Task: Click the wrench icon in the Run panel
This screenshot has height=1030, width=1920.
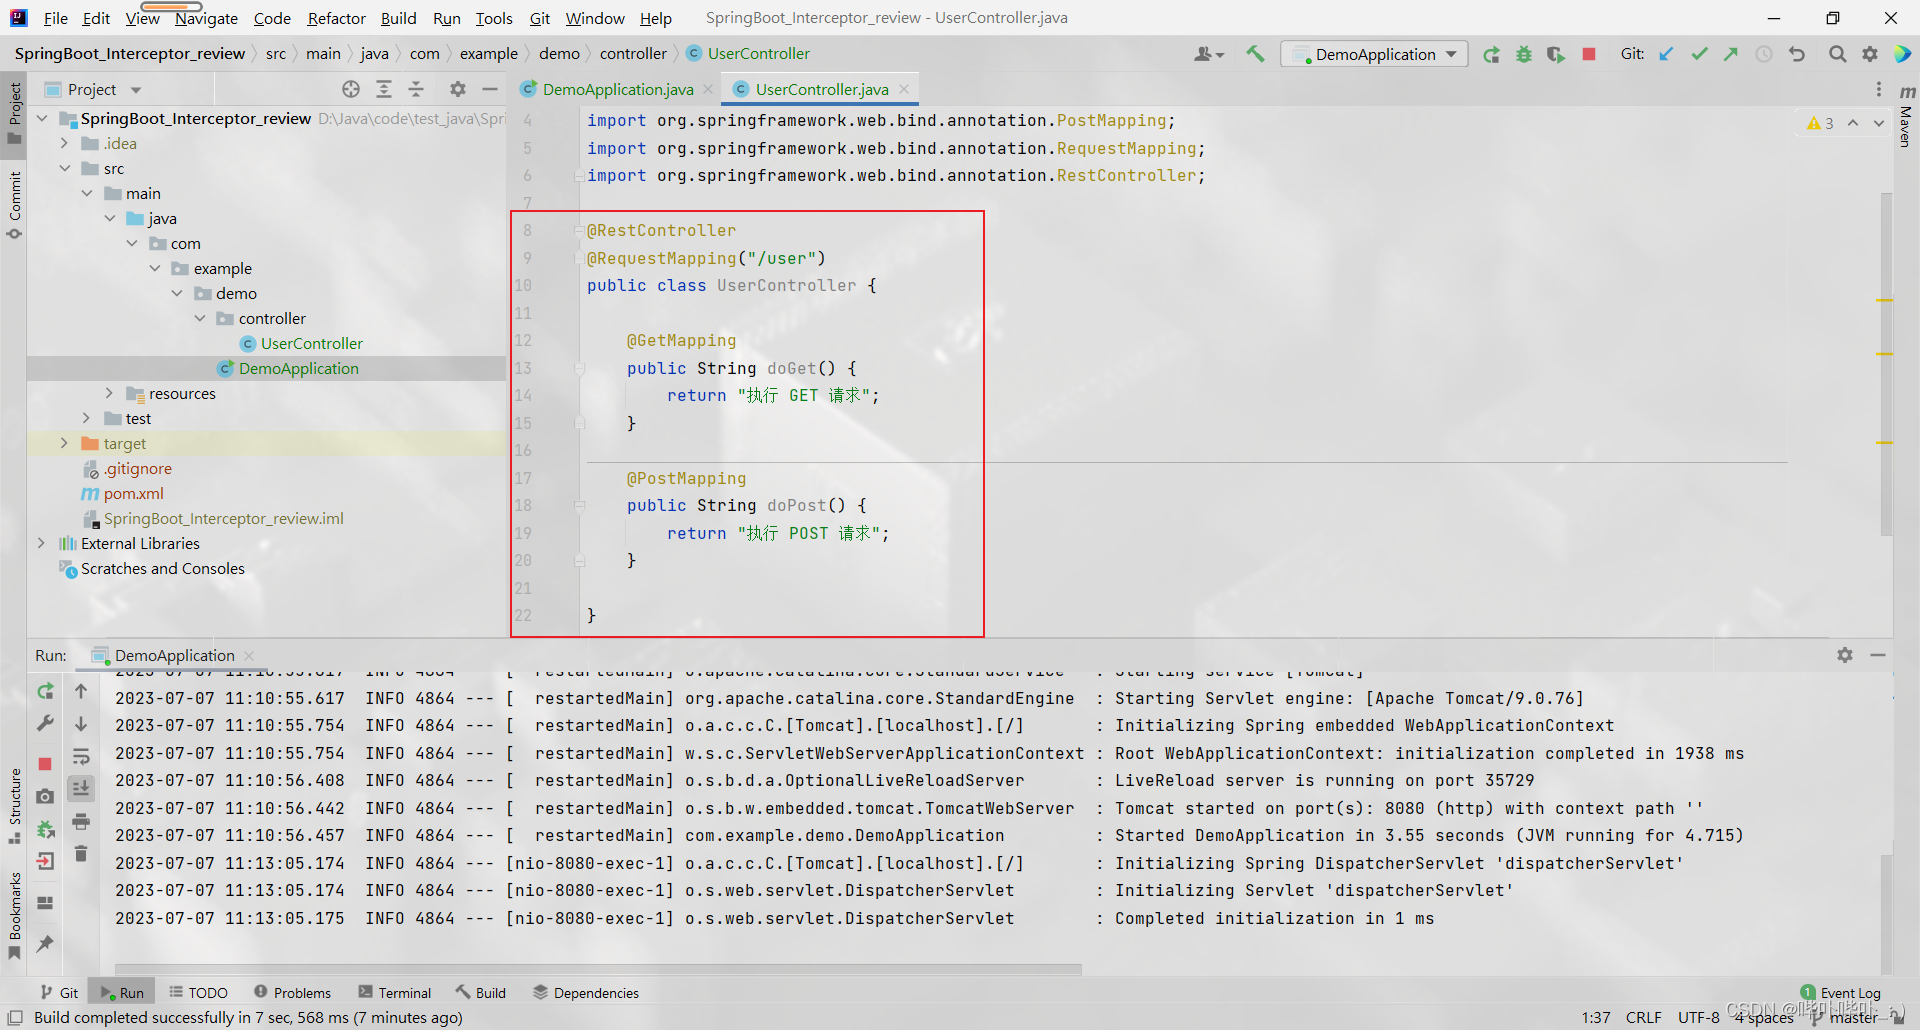Action: (45, 723)
